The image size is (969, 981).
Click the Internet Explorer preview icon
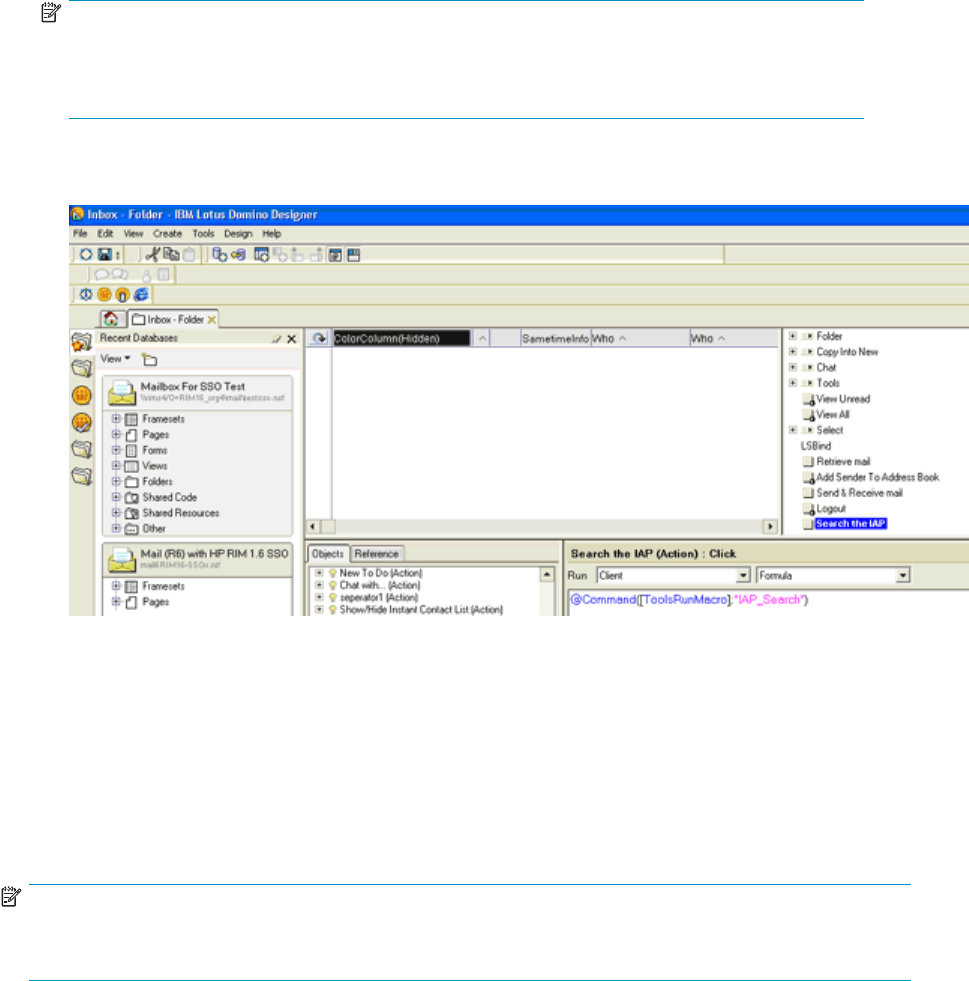[x=141, y=295]
